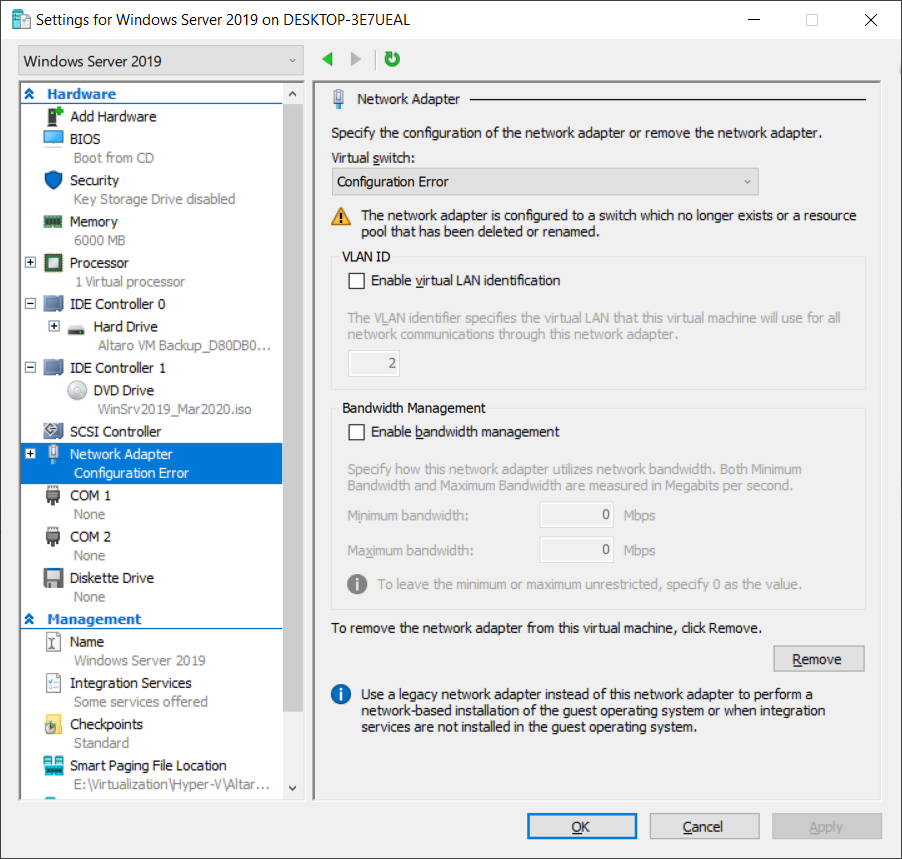Click the tree scrollbar up arrow
The height and width of the screenshot is (859, 902).
293,94
